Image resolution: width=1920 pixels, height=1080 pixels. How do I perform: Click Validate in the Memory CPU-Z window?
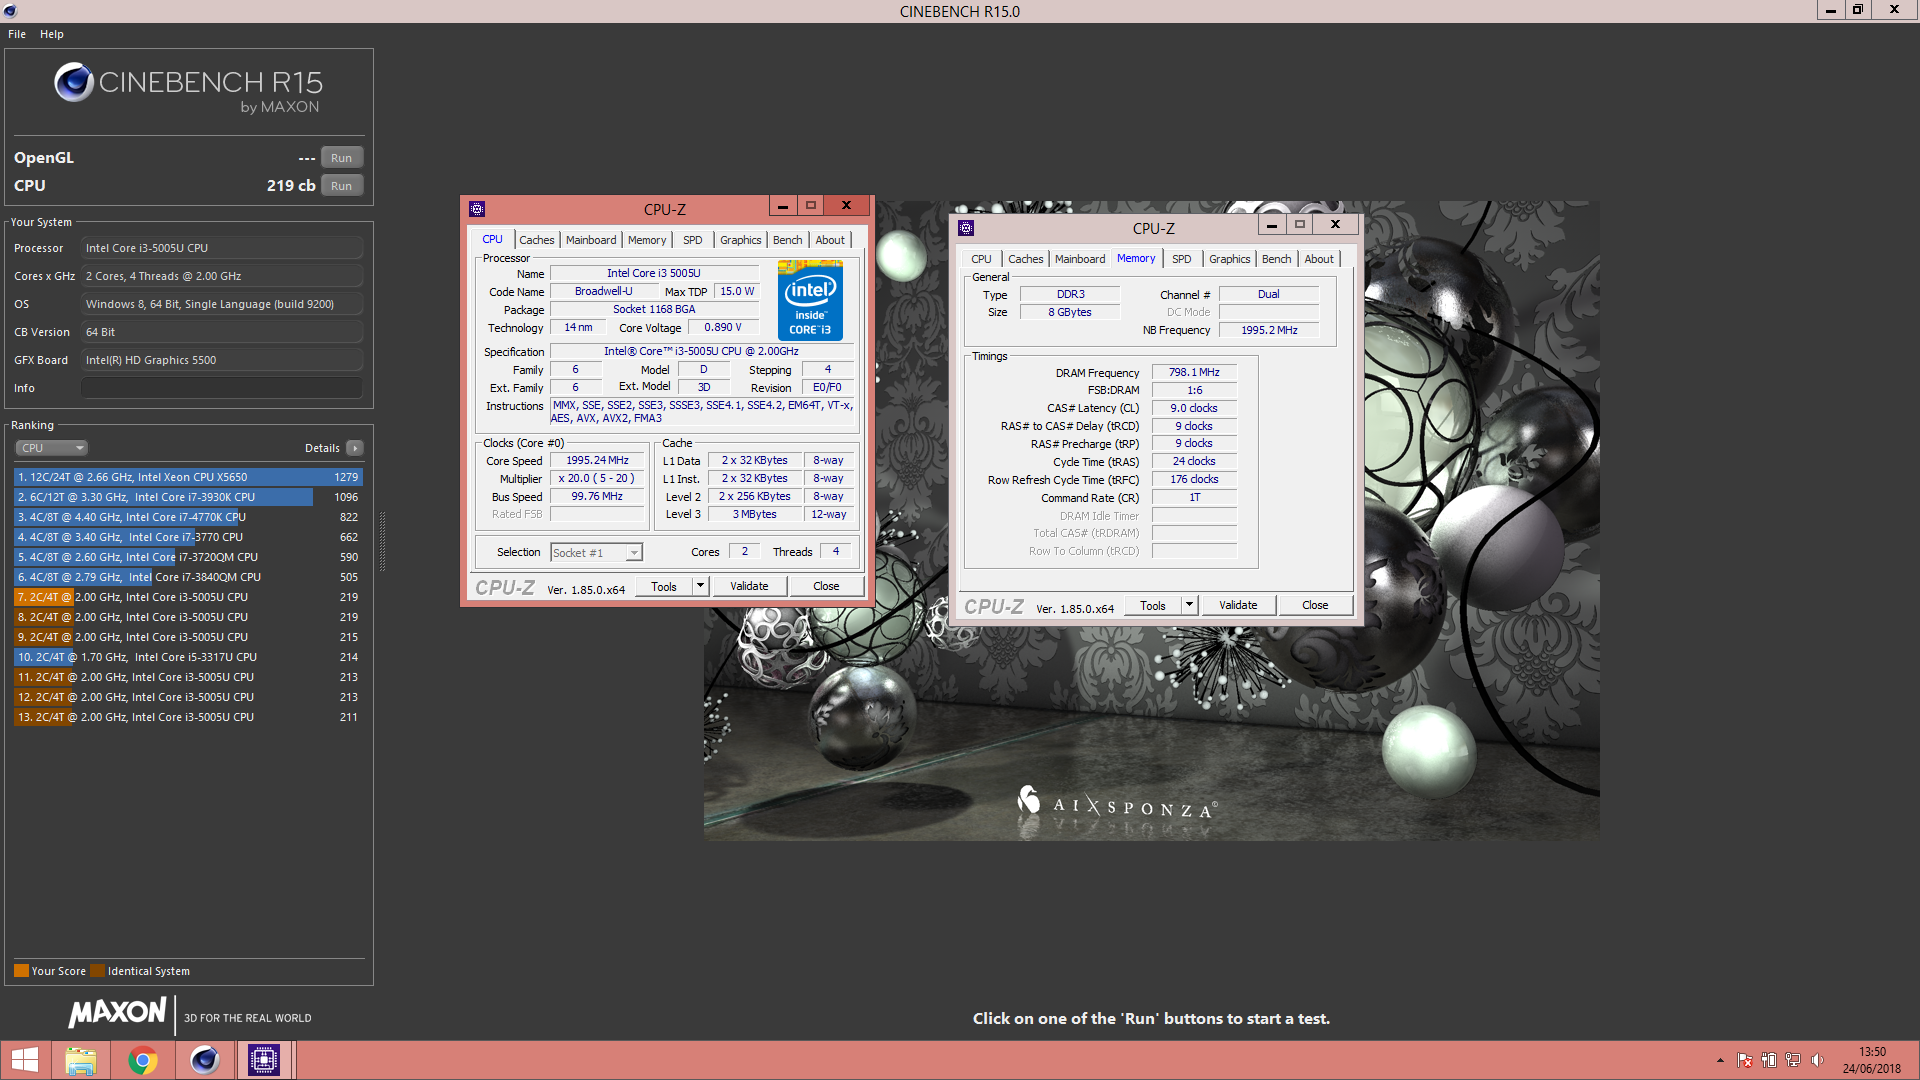[1238, 605]
